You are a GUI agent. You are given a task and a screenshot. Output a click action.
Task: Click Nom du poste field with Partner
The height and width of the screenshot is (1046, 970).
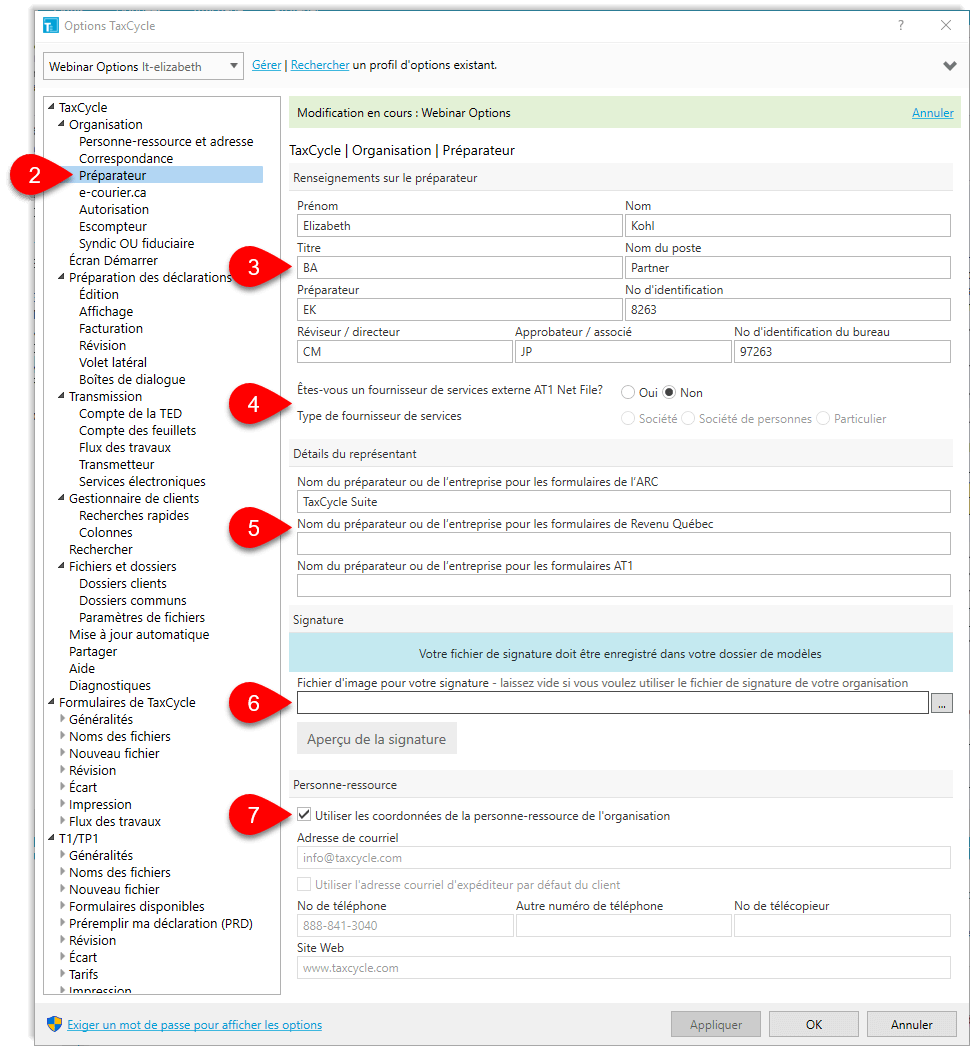point(787,268)
